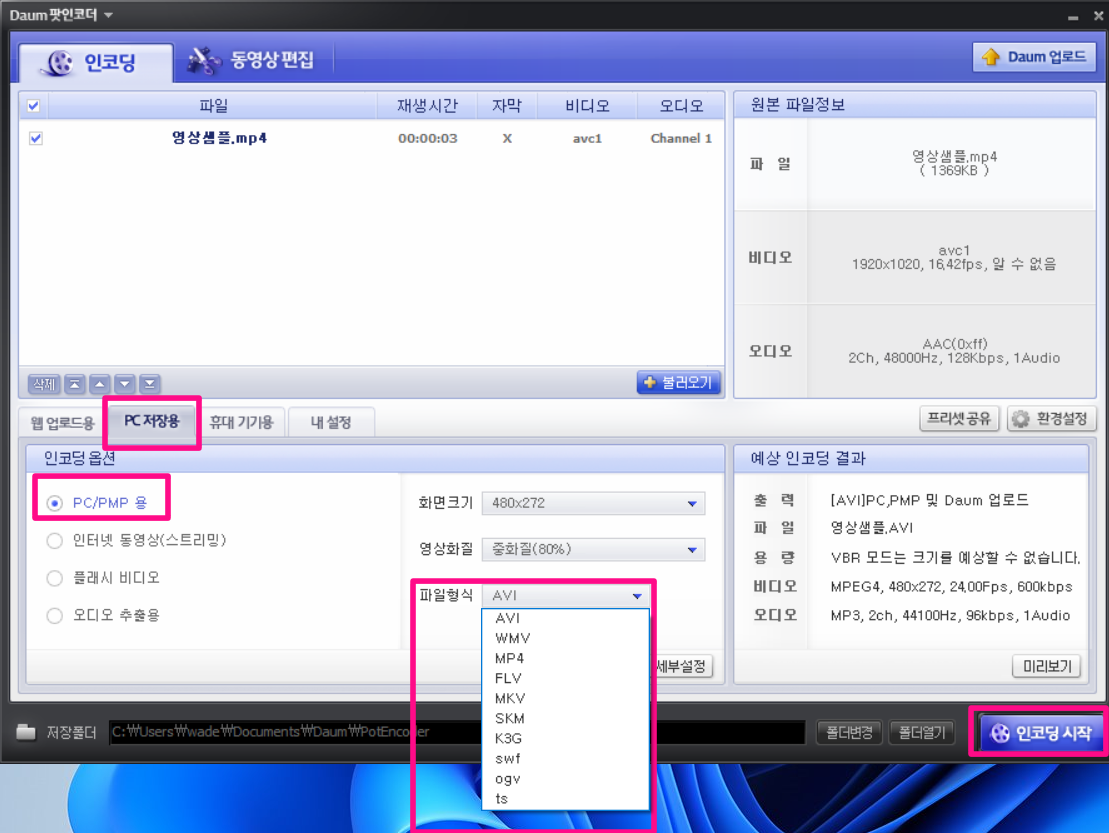
Task: Uncheck the 영상샘플.mp4 file checkbox
Action: [x=35, y=138]
